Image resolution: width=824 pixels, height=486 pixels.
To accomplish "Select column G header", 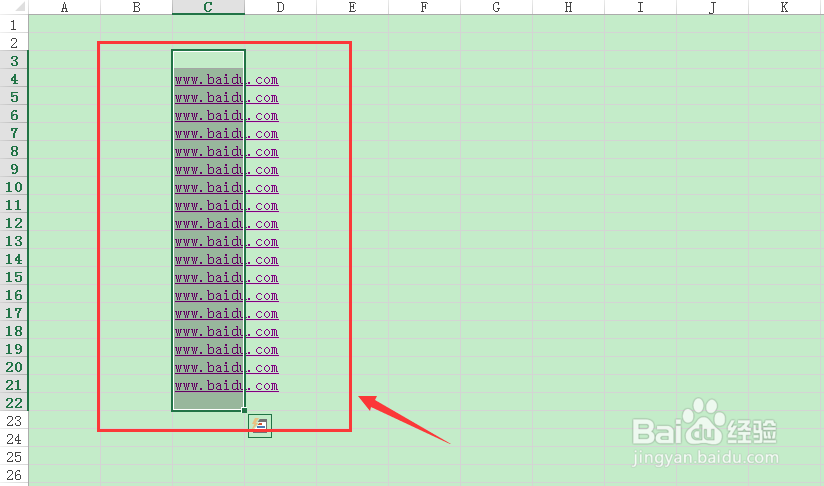I will point(497,7).
